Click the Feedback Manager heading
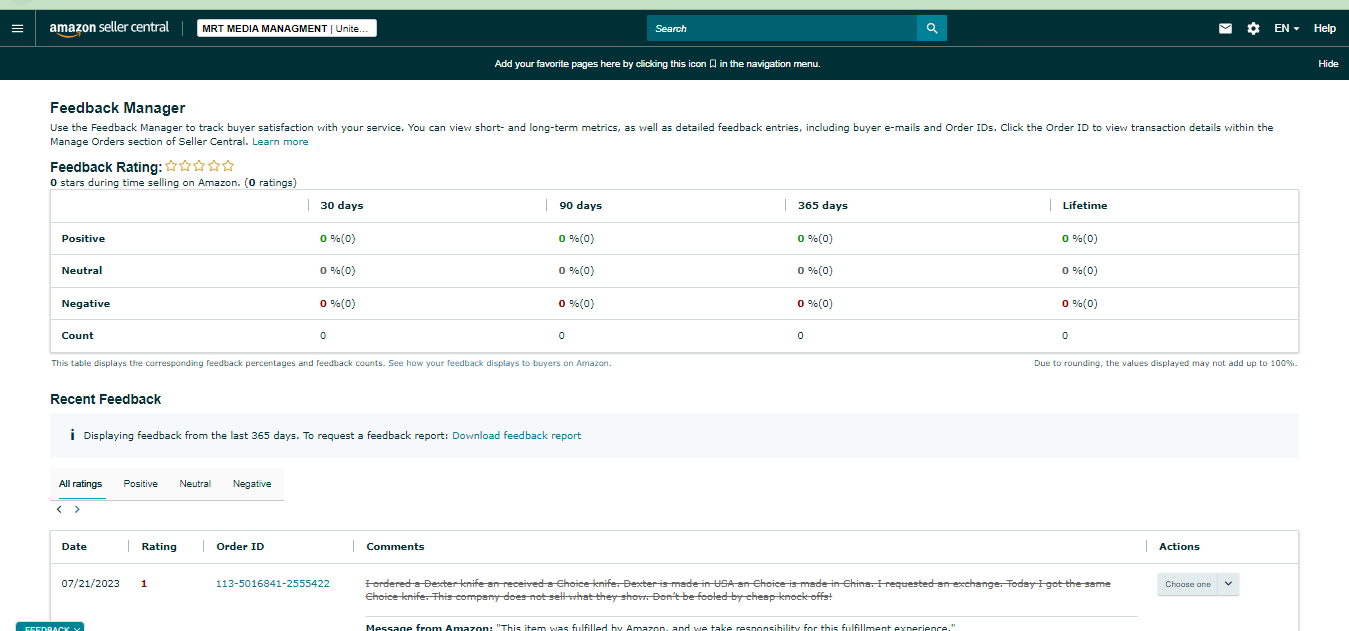Image resolution: width=1349 pixels, height=631 pixels. pos(118,108)
